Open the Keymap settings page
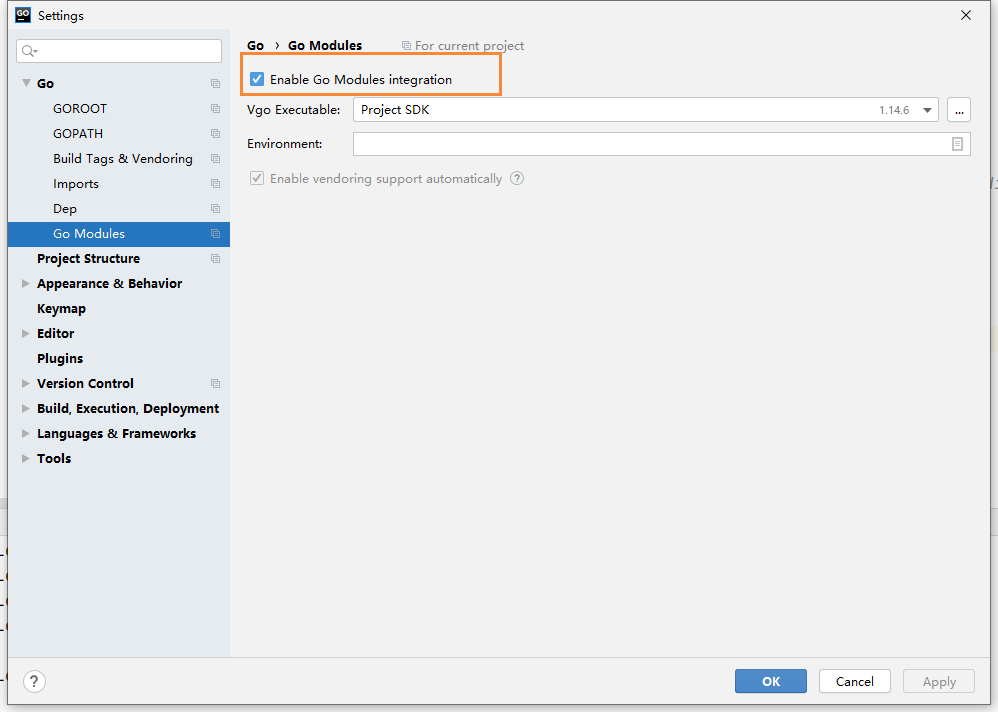This screenshot has height=712, width=998. 61,309
